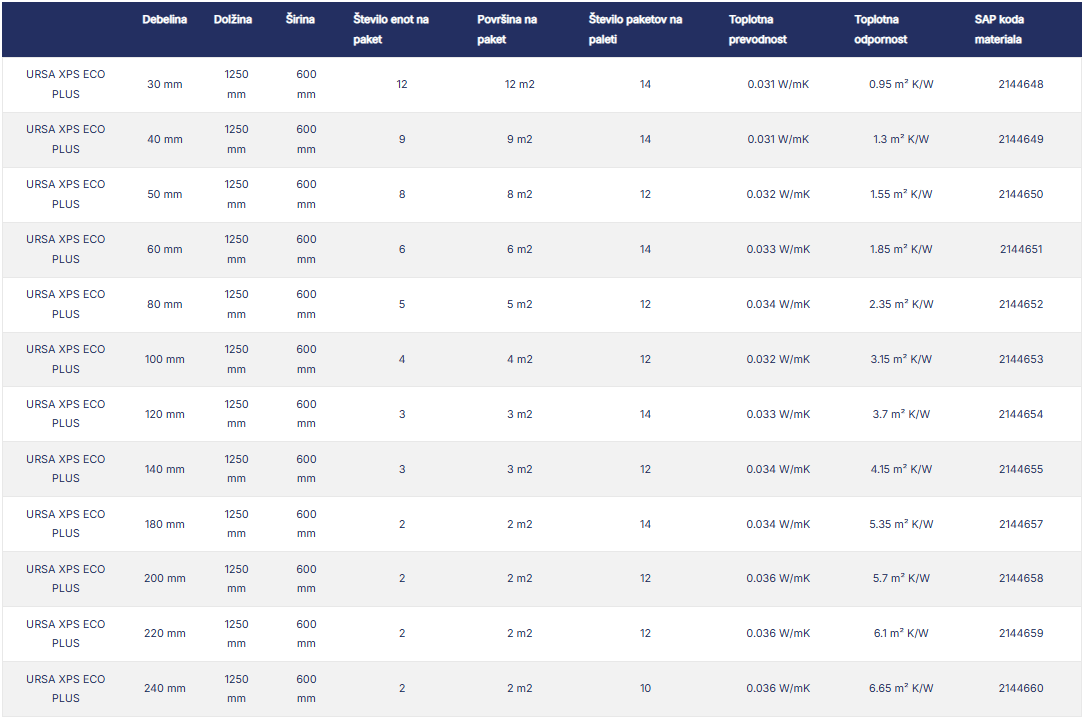Select SAP code 2144660
This screenshot has height=723, width=1087.
tap(1020, 689)
